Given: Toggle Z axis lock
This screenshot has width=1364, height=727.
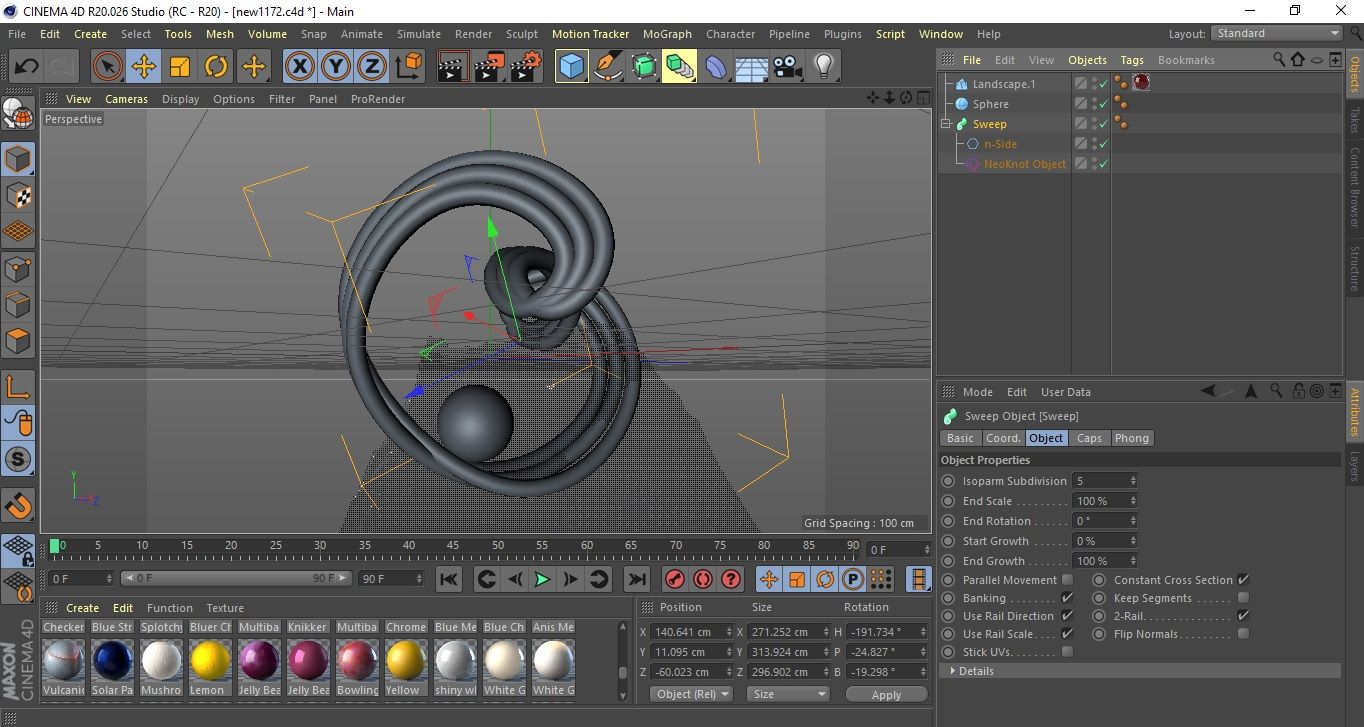Looking at the screenshot, I should [372, 67].
